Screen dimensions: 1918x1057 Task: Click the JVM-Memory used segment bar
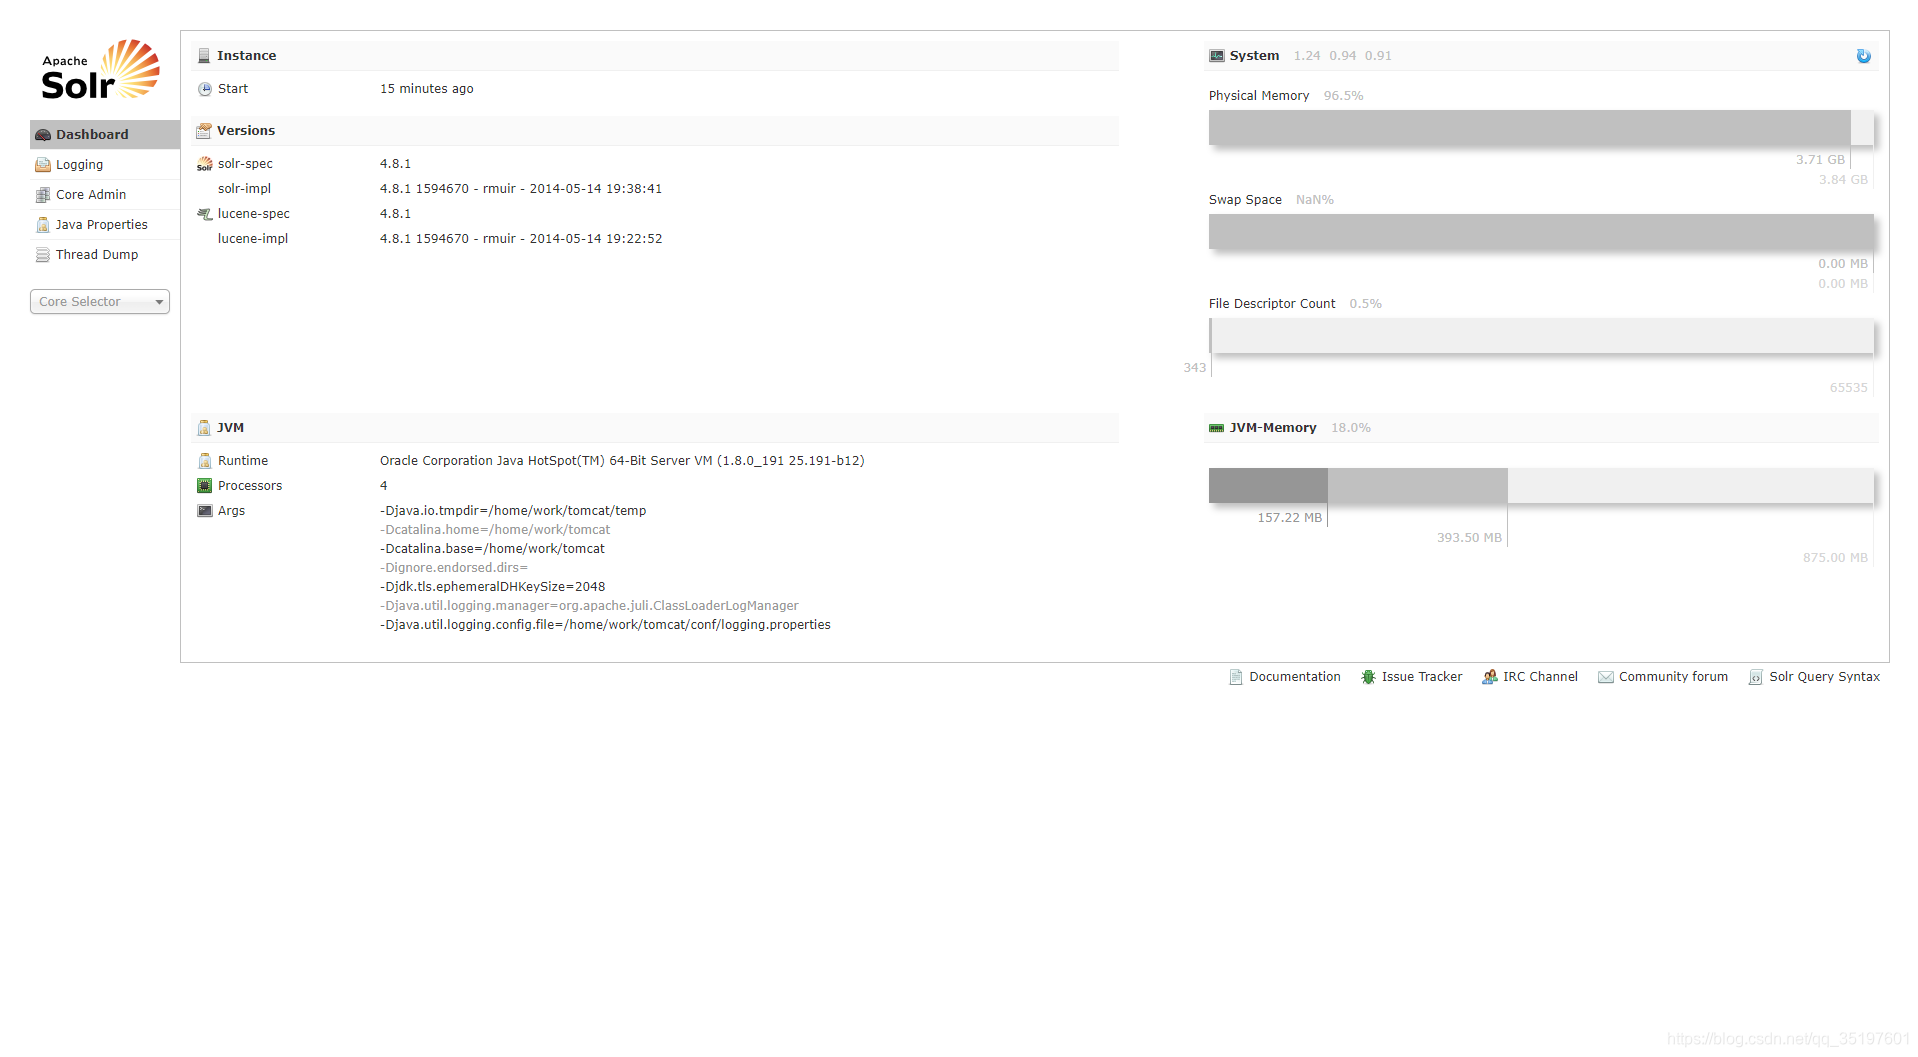coord(1268,486)
